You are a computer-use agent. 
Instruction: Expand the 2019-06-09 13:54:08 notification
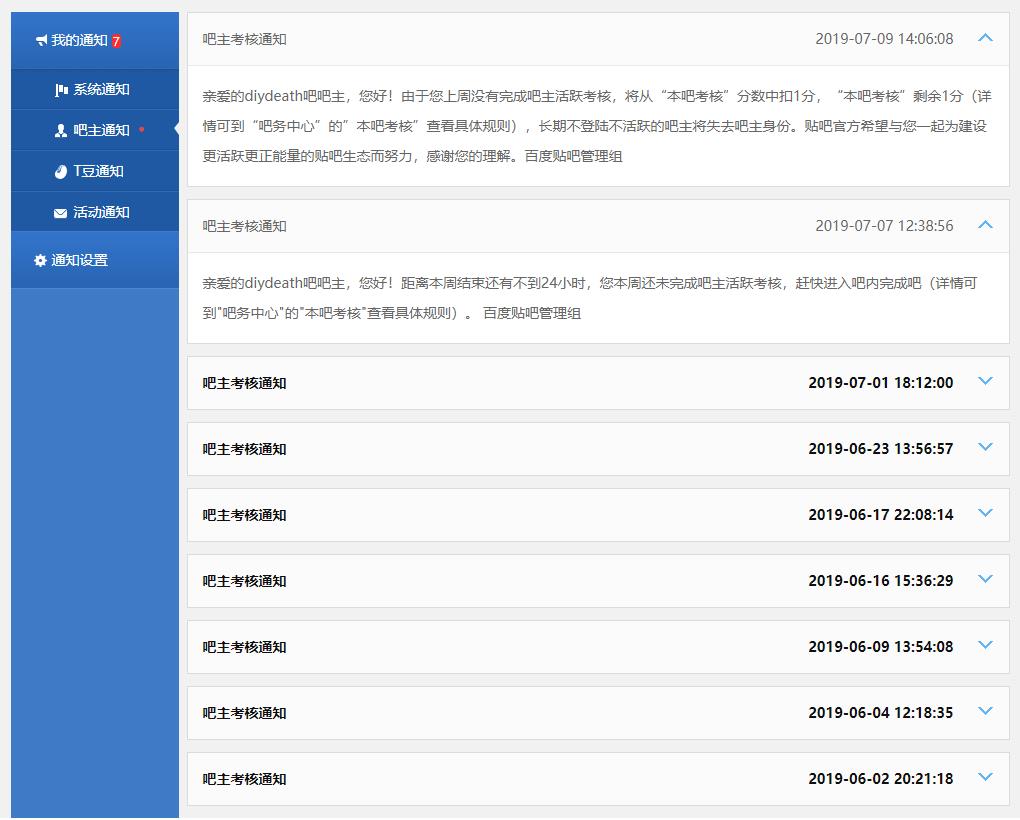[986, 645]
